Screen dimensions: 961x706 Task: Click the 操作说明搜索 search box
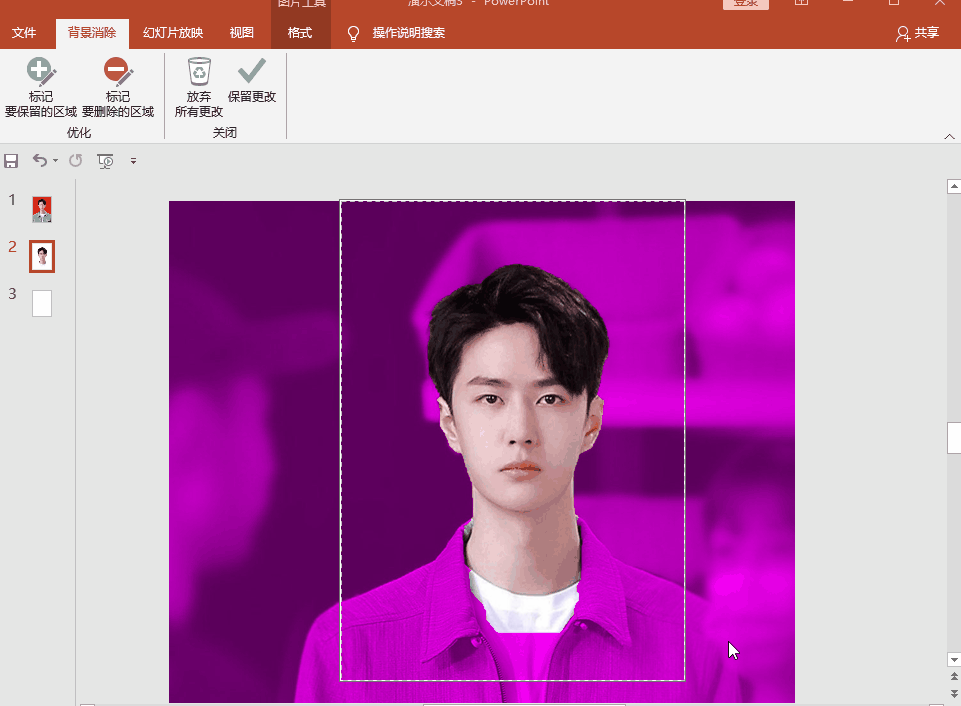pyautogui.click(x=409, y=33)
